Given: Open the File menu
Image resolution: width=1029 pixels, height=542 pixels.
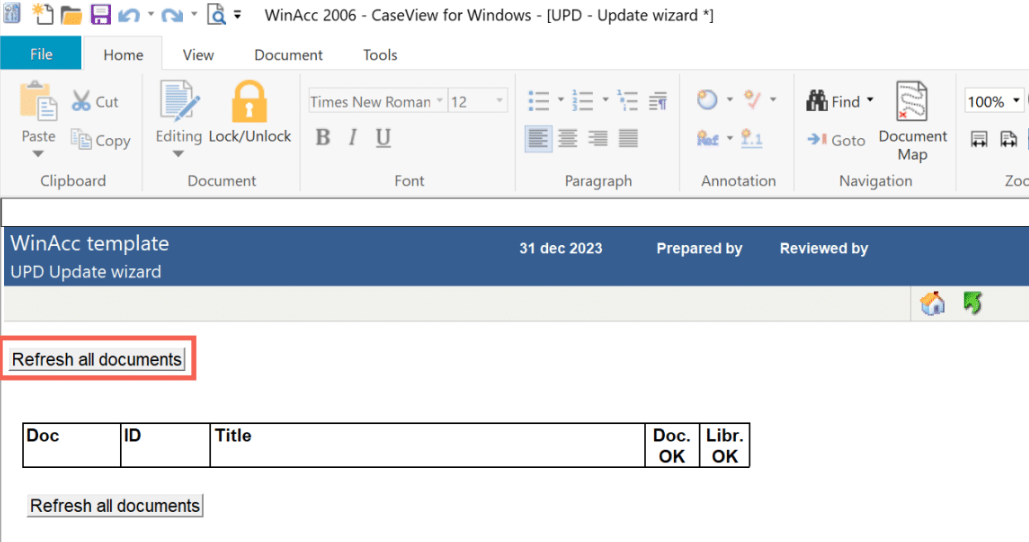Looking at the screenshot, I should [x=40, y=54].
